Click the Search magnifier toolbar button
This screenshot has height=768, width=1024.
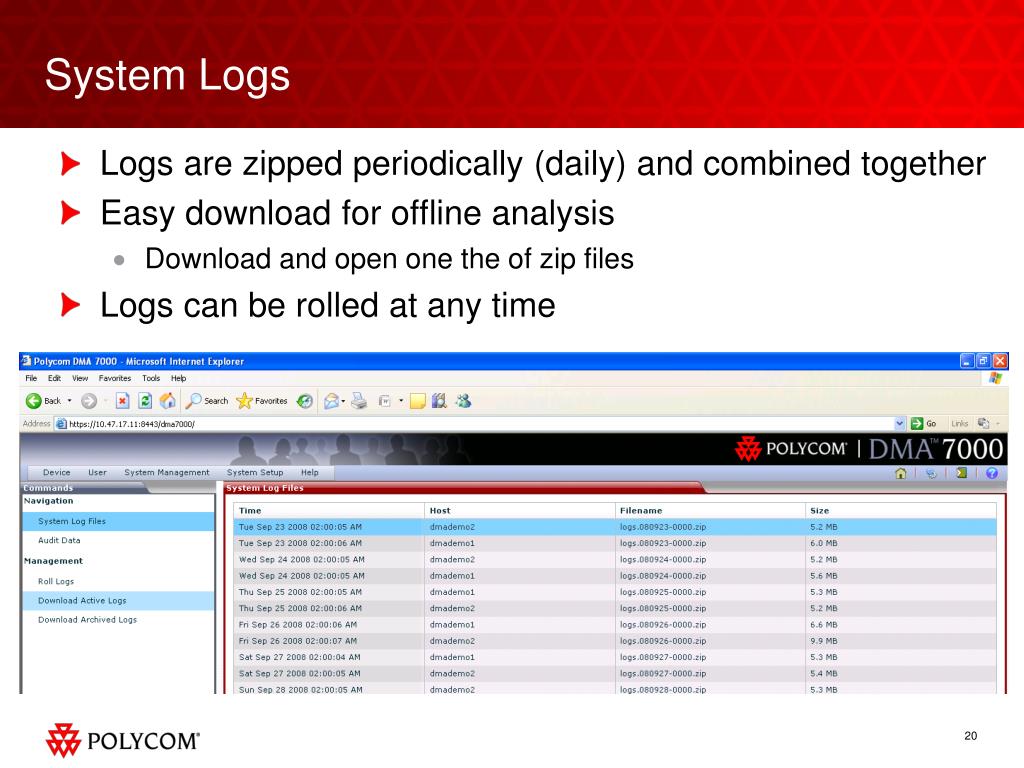206,401
